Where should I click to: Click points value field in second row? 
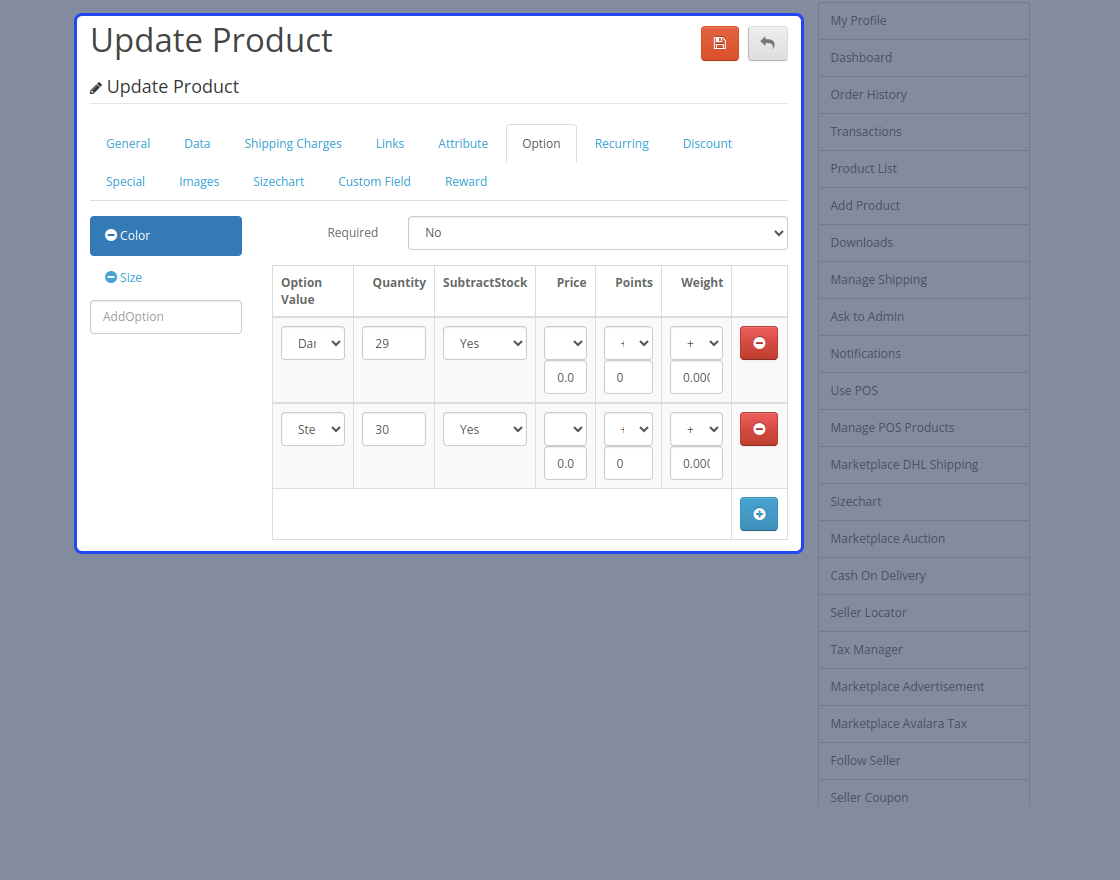coord(628,463)
